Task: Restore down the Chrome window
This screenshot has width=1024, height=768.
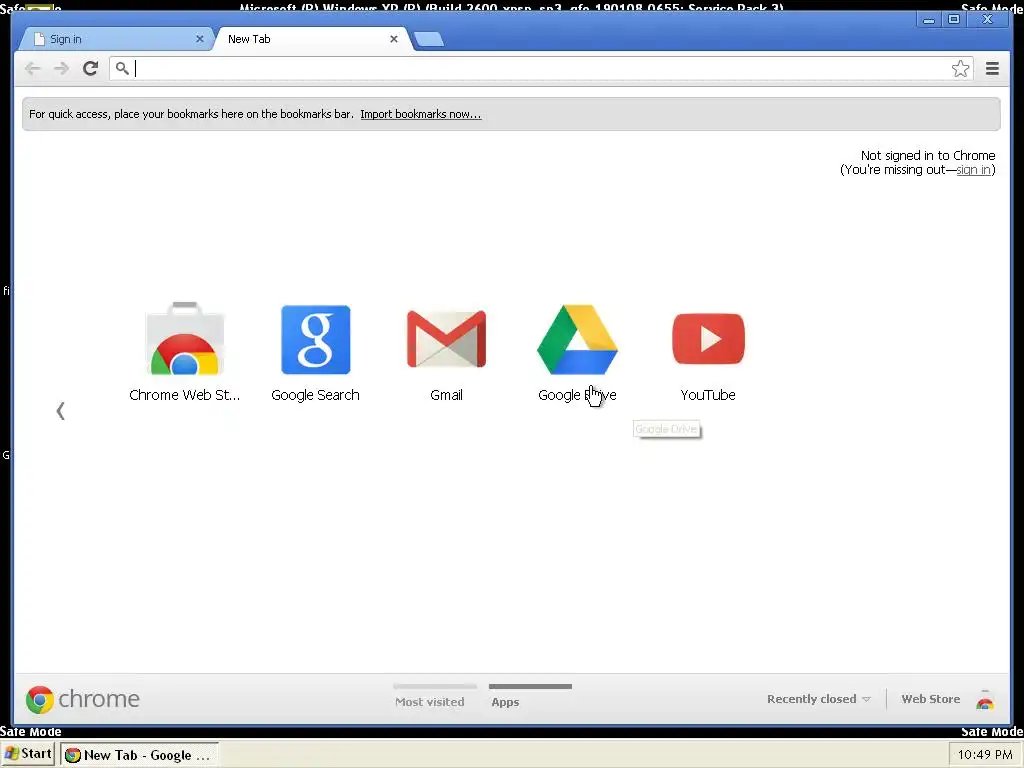Action: click(x=954, y=20)
